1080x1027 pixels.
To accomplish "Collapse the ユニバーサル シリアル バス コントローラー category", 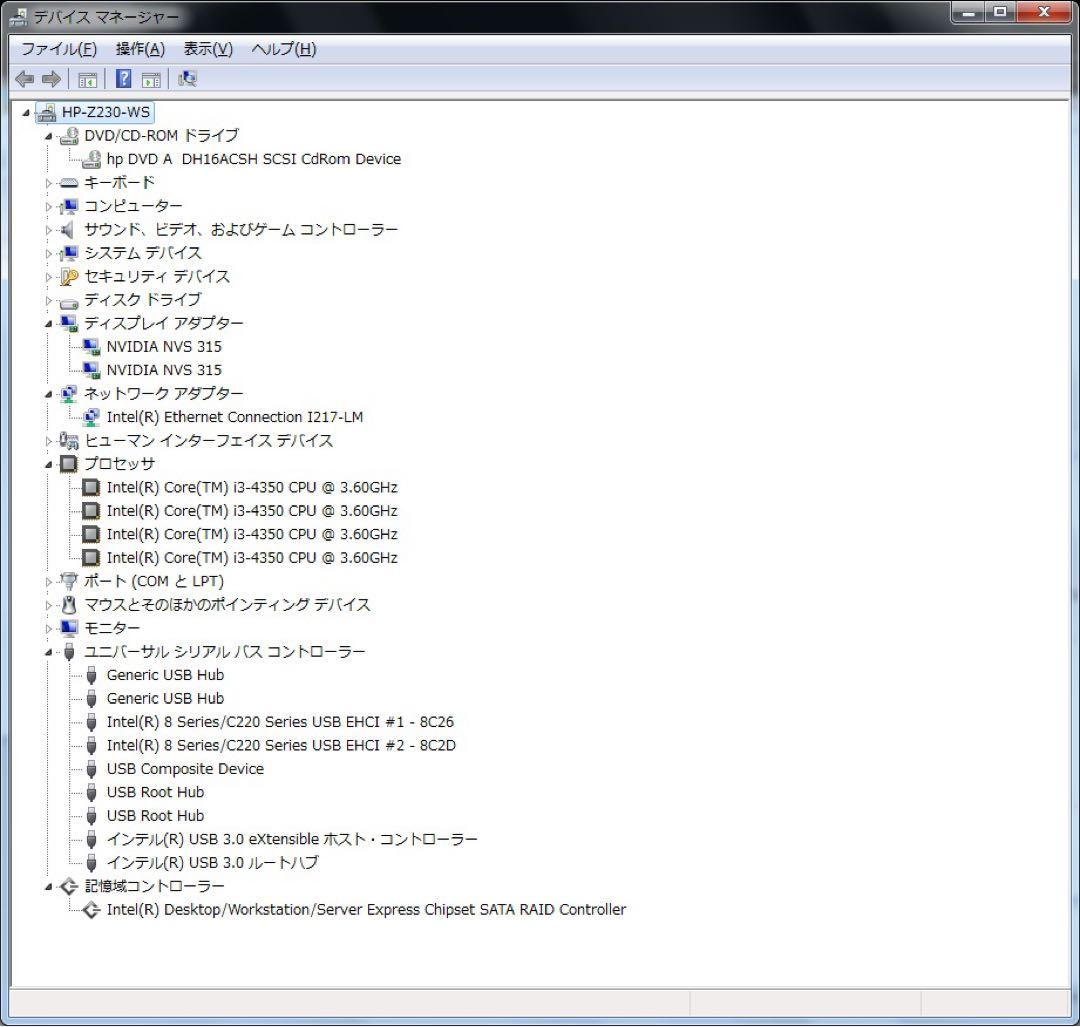I will click(49, 652).
